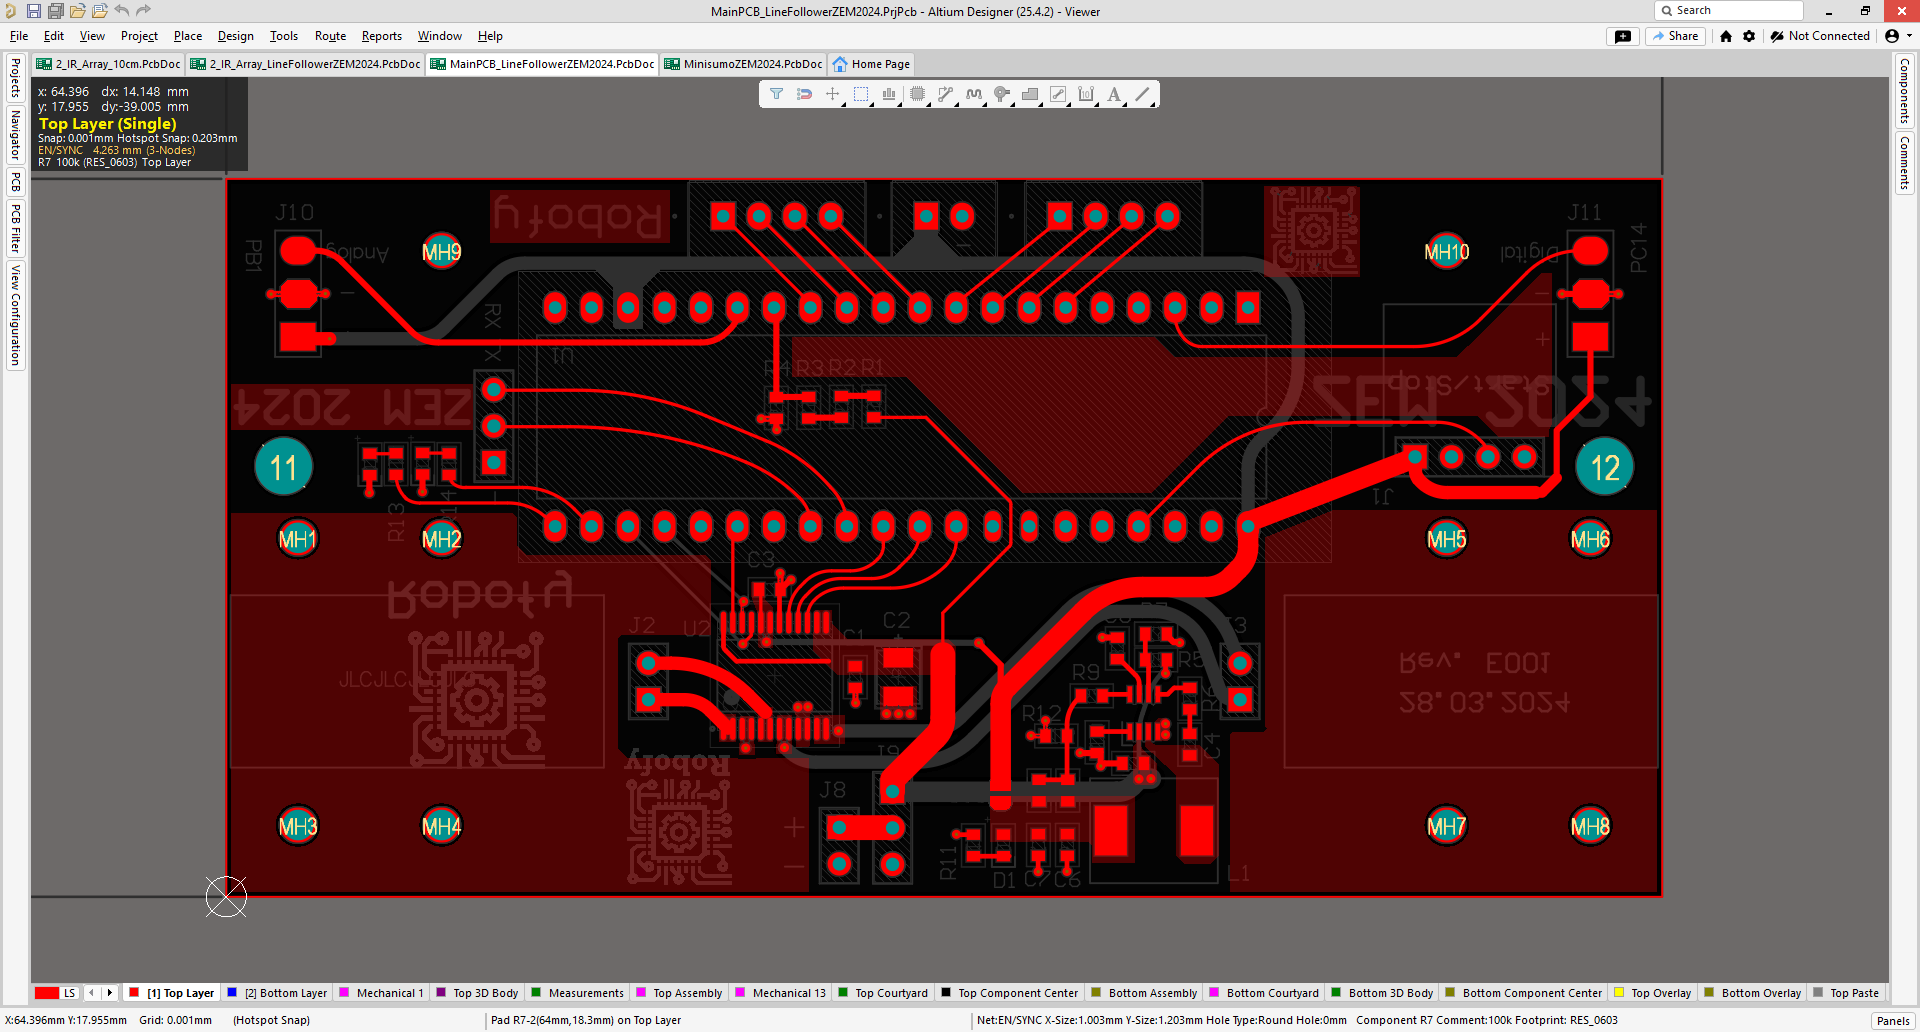Open the Panels button
This screenshot has width=1920, height=1032.
click(x=1893, y=1021)
